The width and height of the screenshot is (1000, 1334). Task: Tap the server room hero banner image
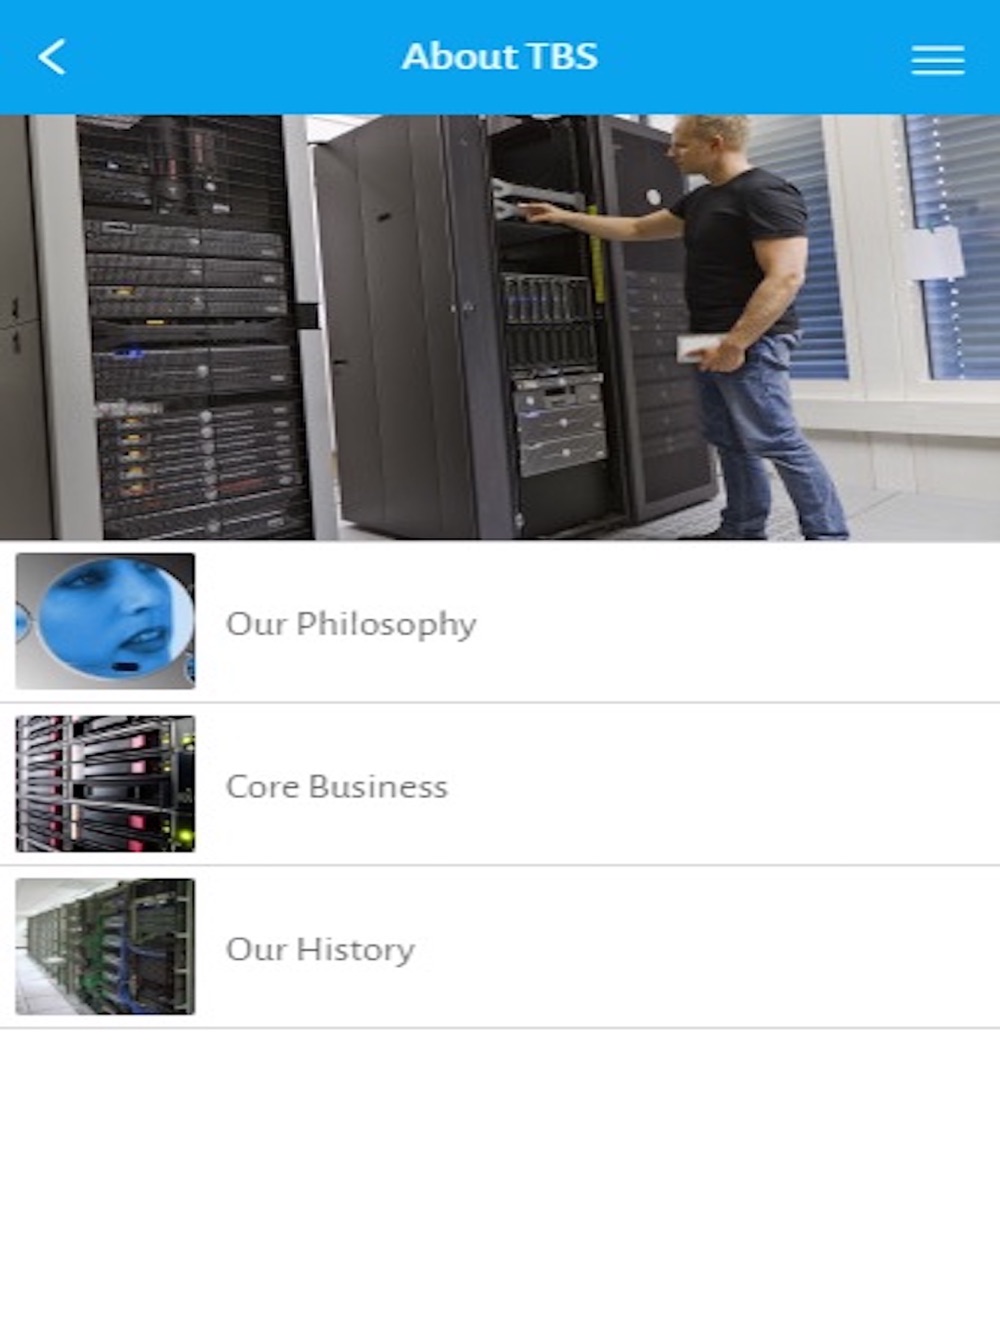pos(500,328)
